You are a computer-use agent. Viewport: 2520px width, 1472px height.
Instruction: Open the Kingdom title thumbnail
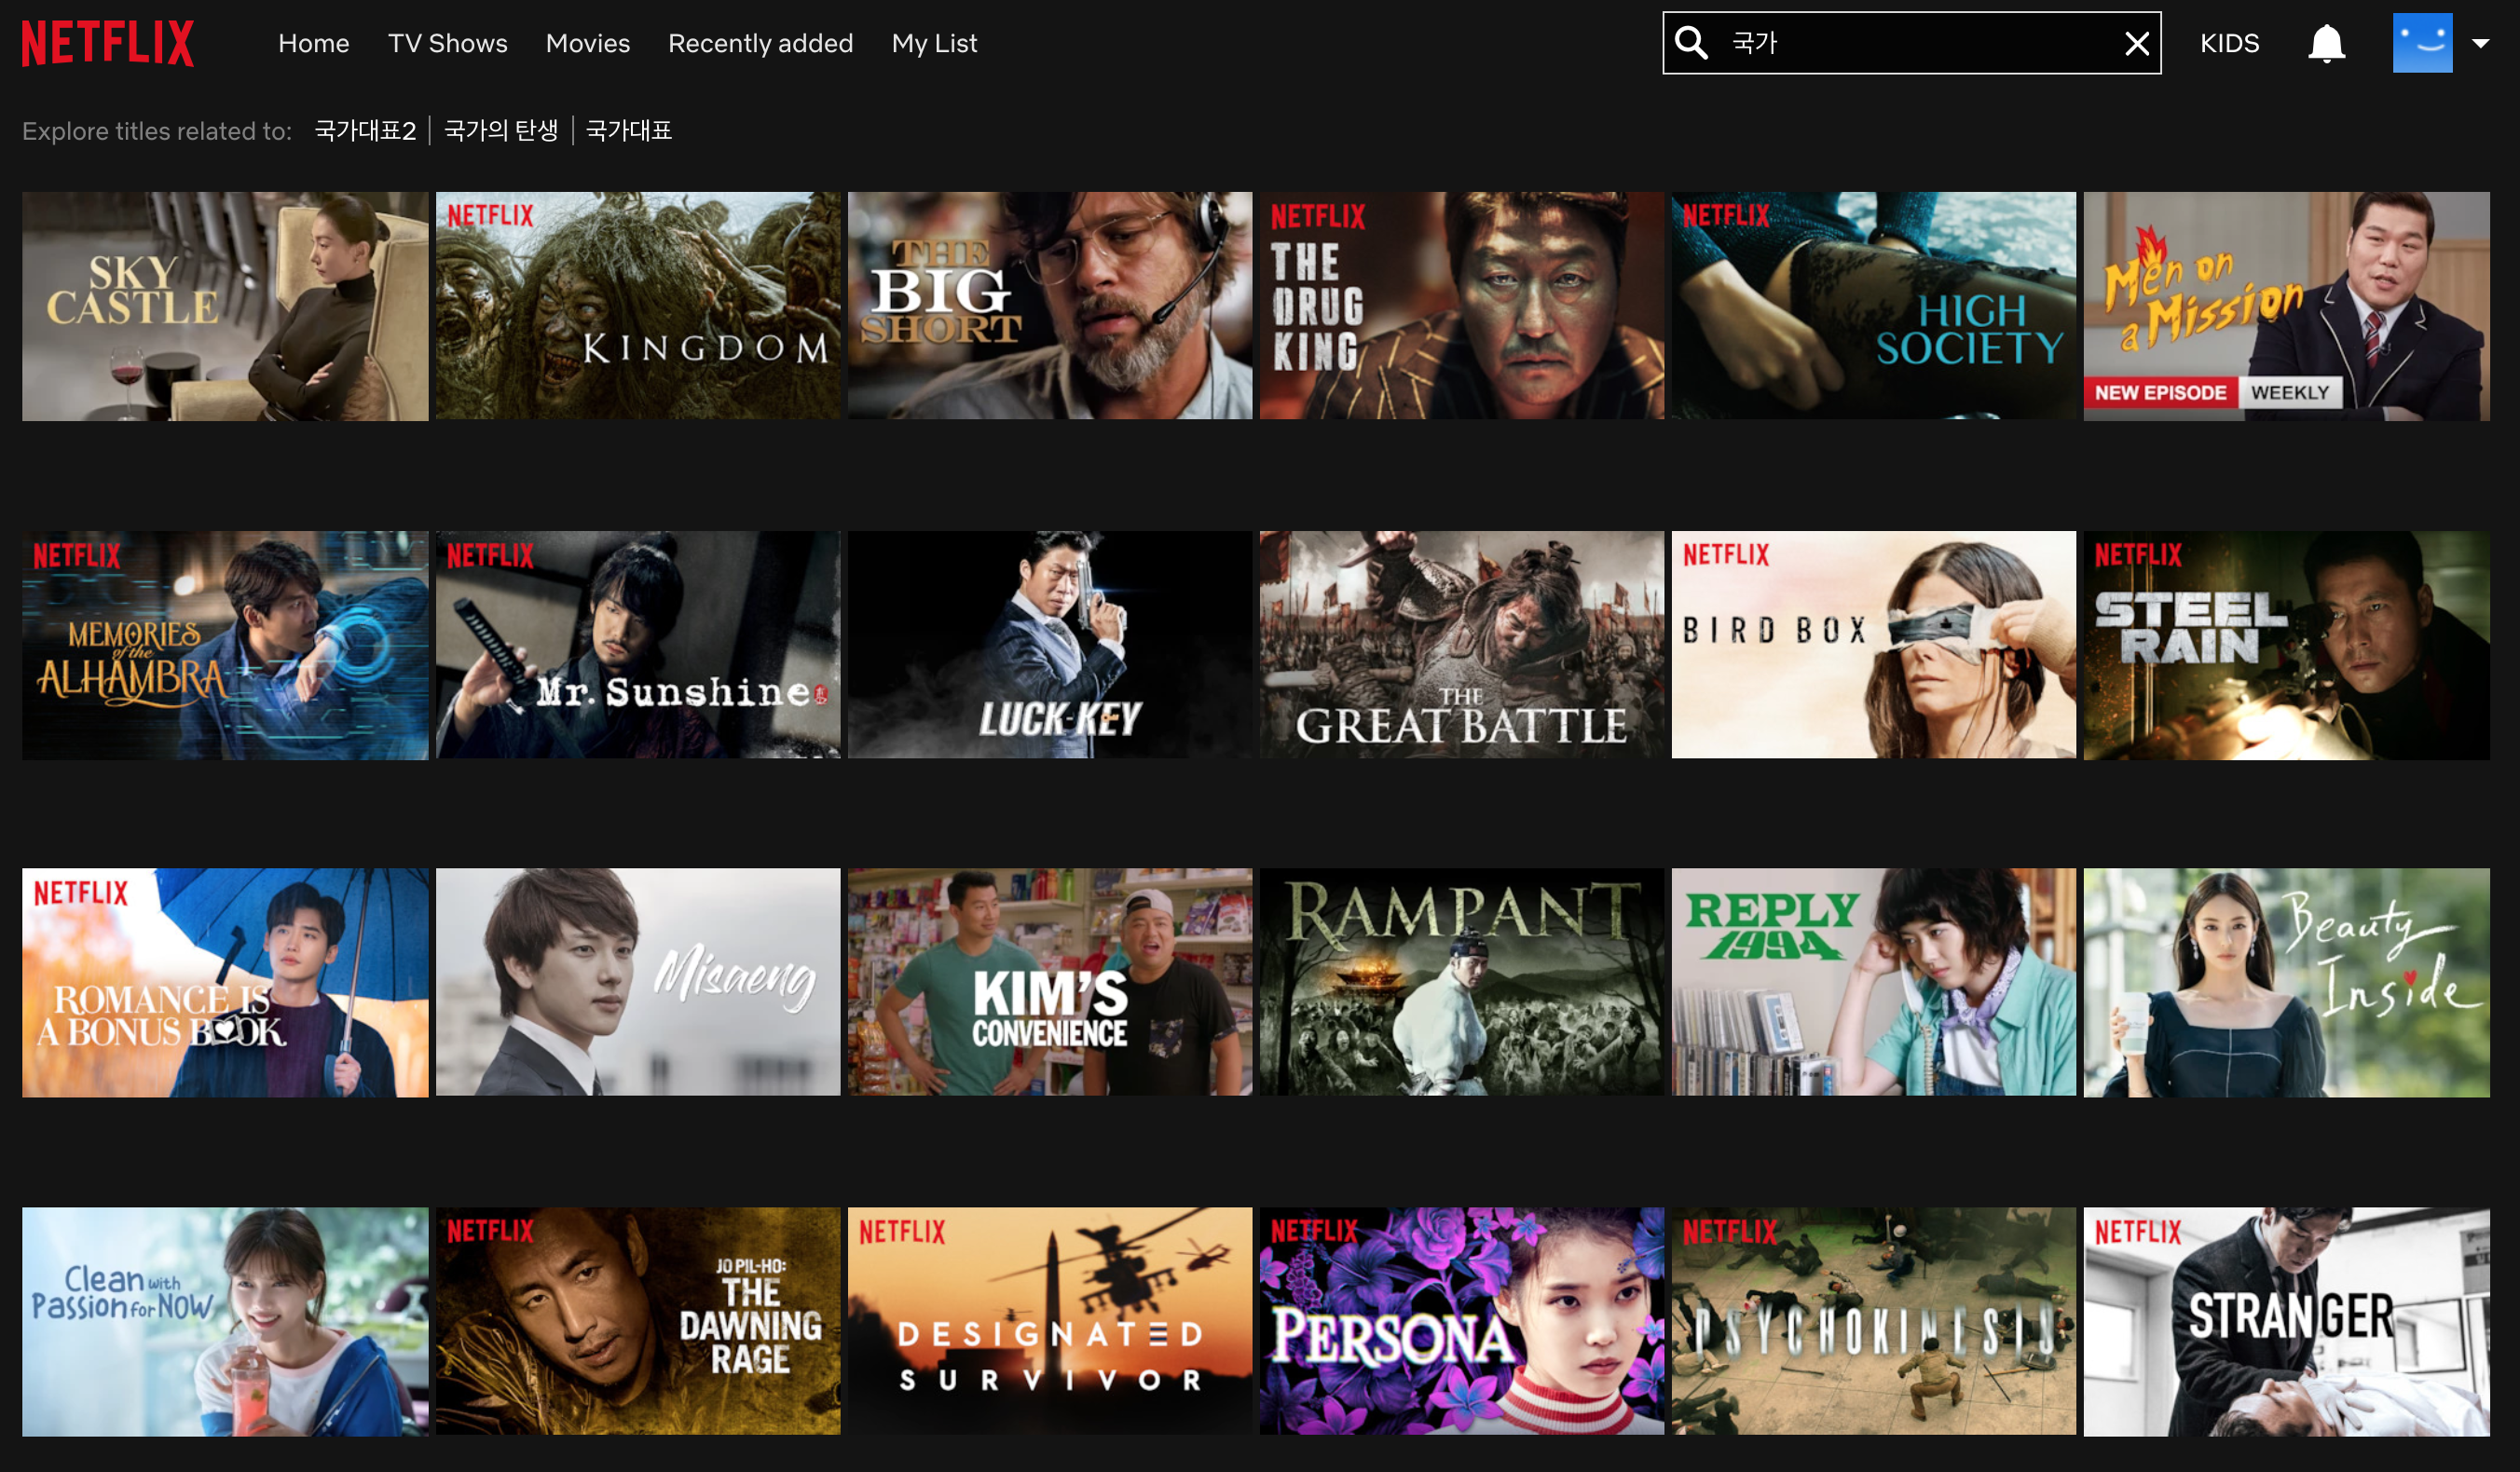coord(638,306)
